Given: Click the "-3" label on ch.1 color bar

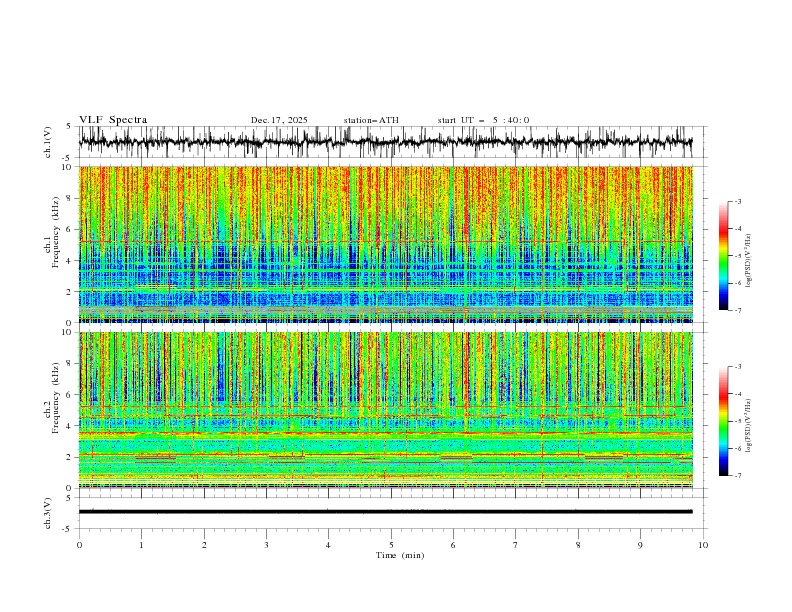Looking at the screenshot, I should (x=738, y=201).
